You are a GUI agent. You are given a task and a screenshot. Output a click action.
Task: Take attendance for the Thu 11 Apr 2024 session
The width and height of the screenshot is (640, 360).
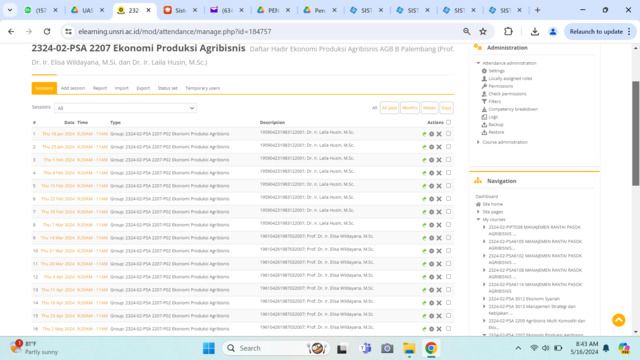point(424,290)
